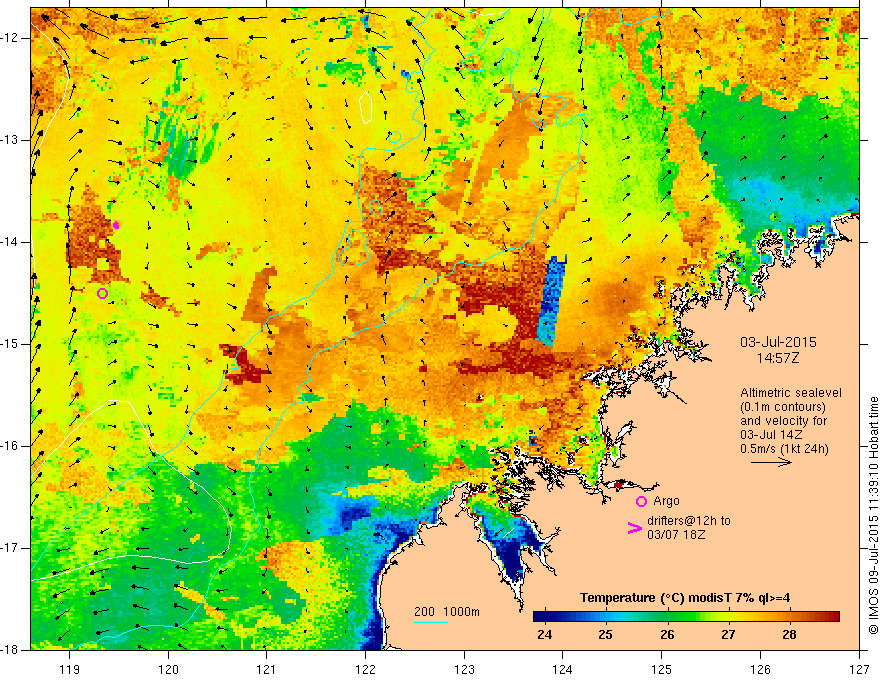
Task: Click the '03-Jul 14Z' text
Action: coord(771,435)
